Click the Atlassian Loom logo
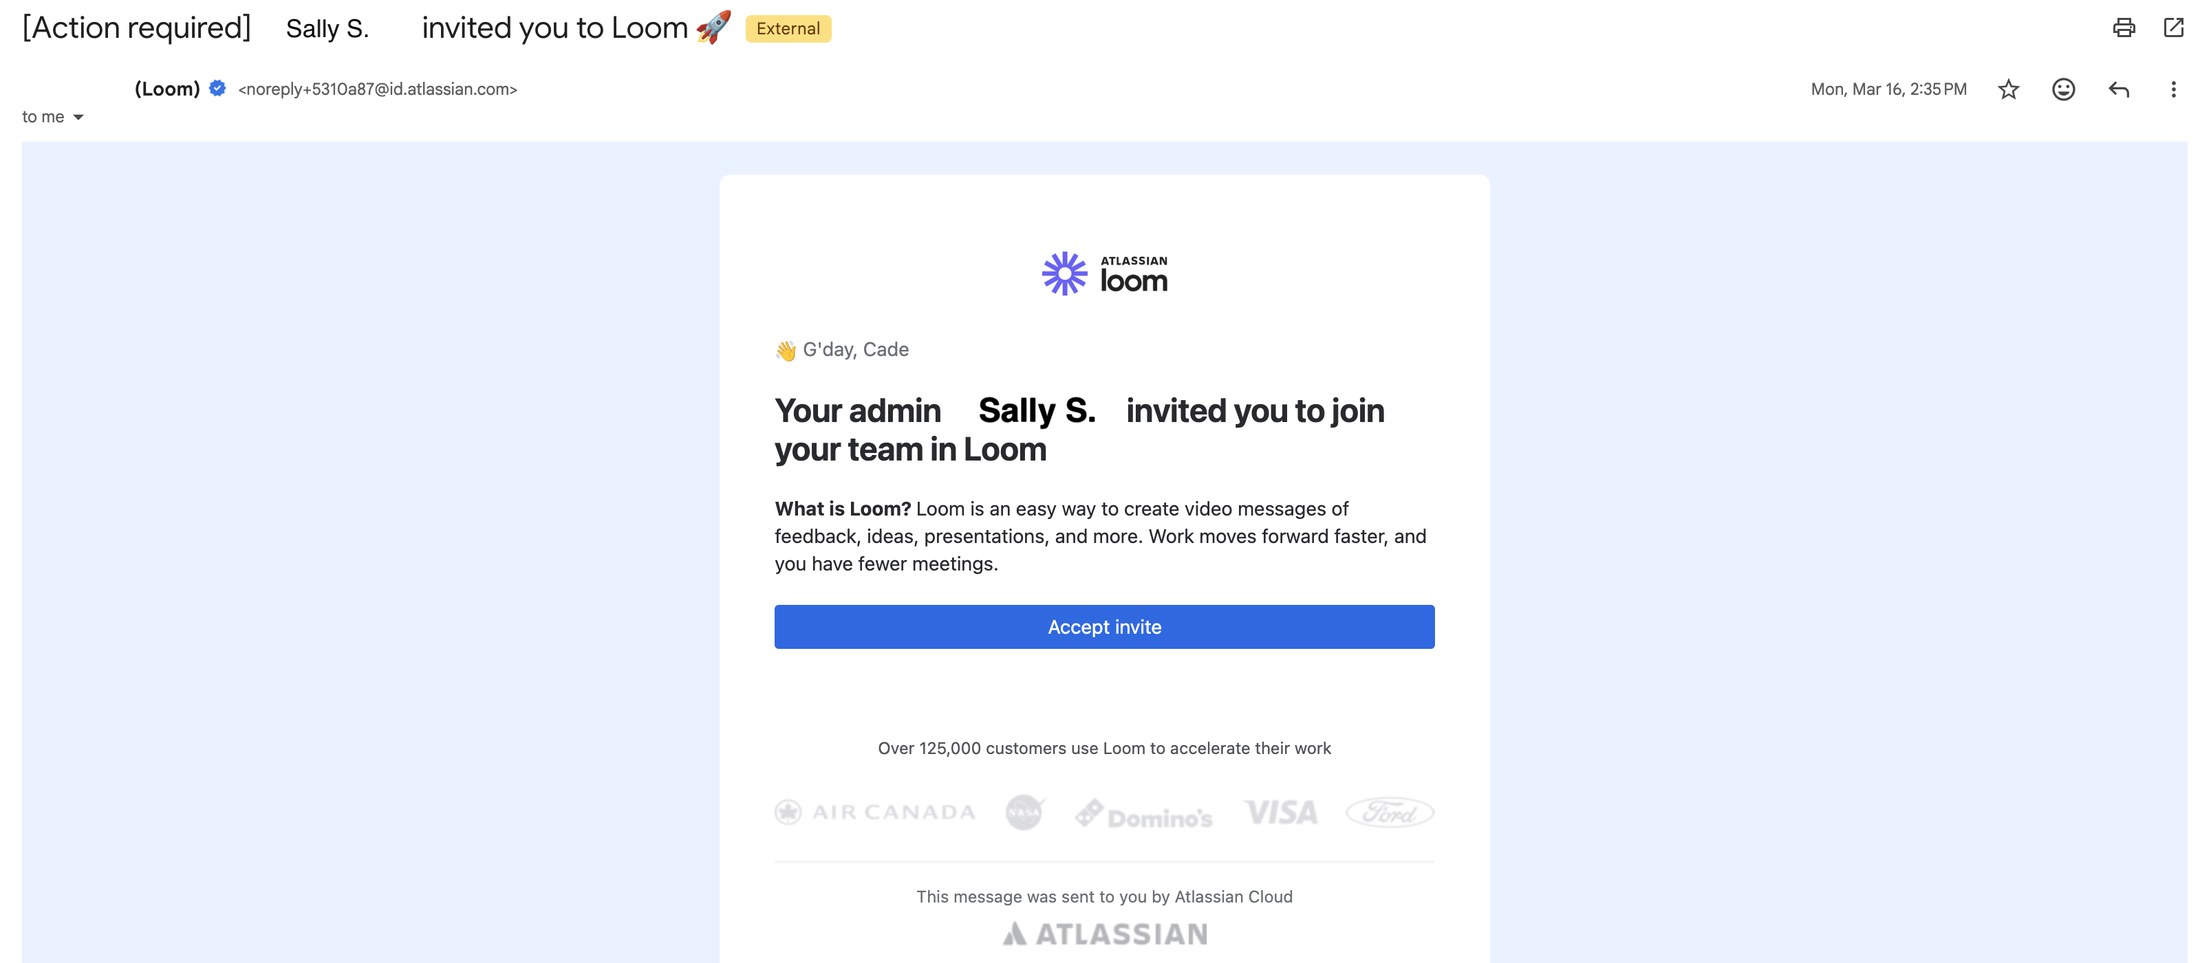Image resolution: width=2200 pixels, height=963 pixels. pos(1104,274)
